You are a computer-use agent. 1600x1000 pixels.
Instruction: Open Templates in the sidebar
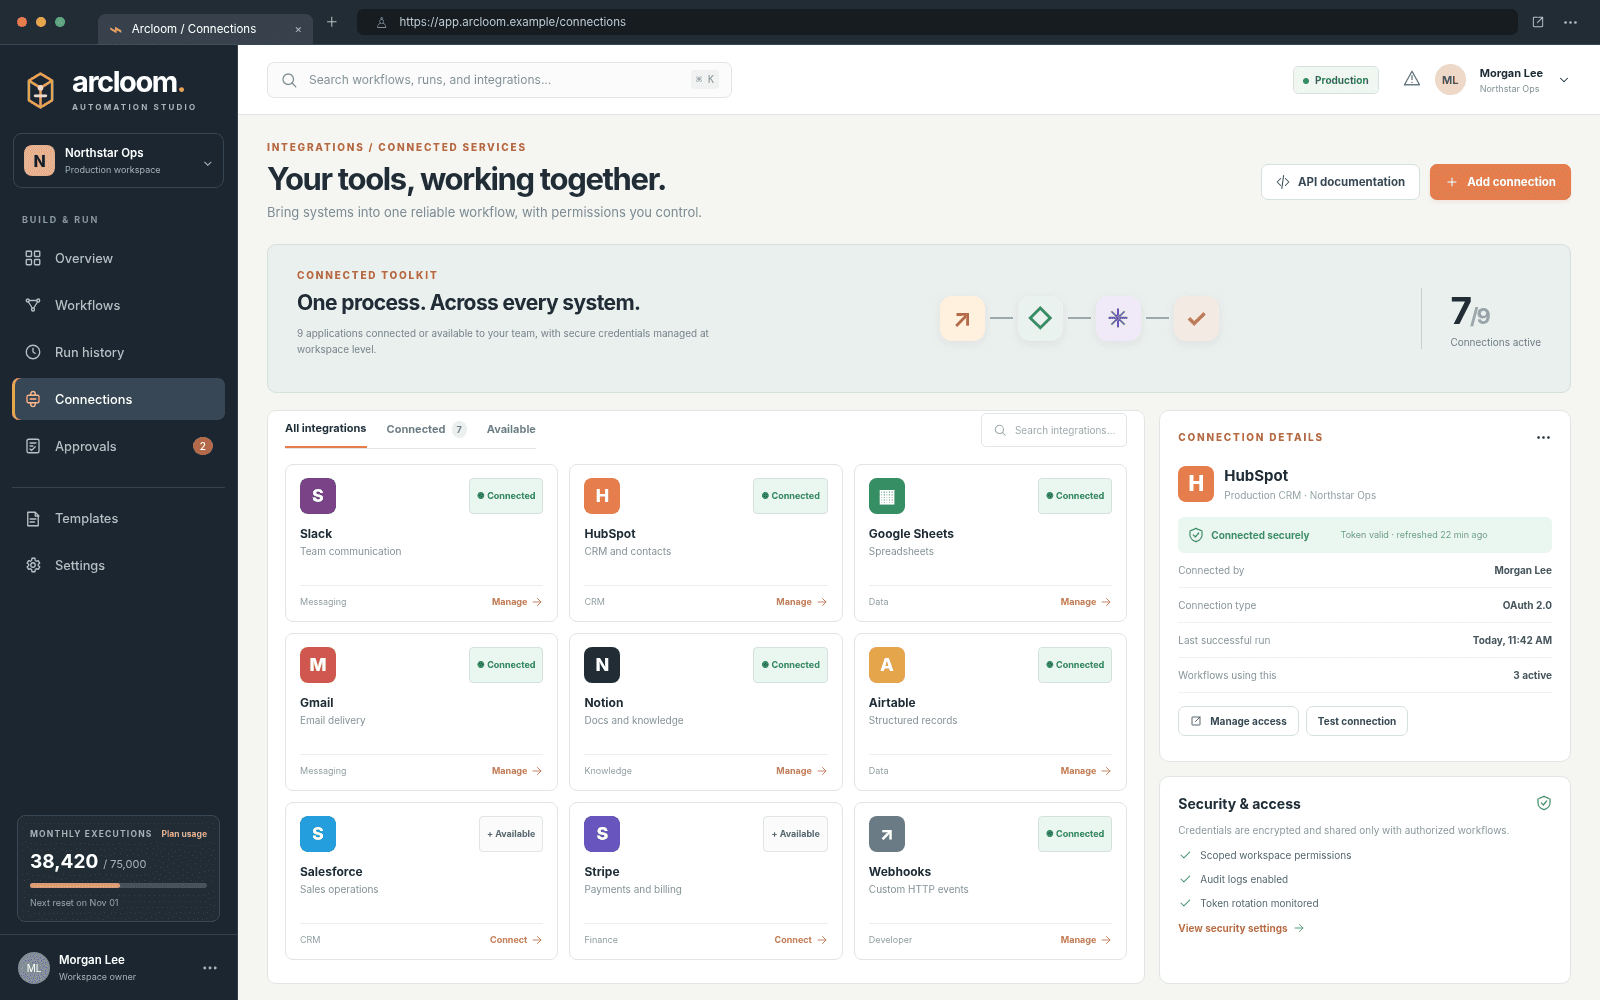click(118, 518)
